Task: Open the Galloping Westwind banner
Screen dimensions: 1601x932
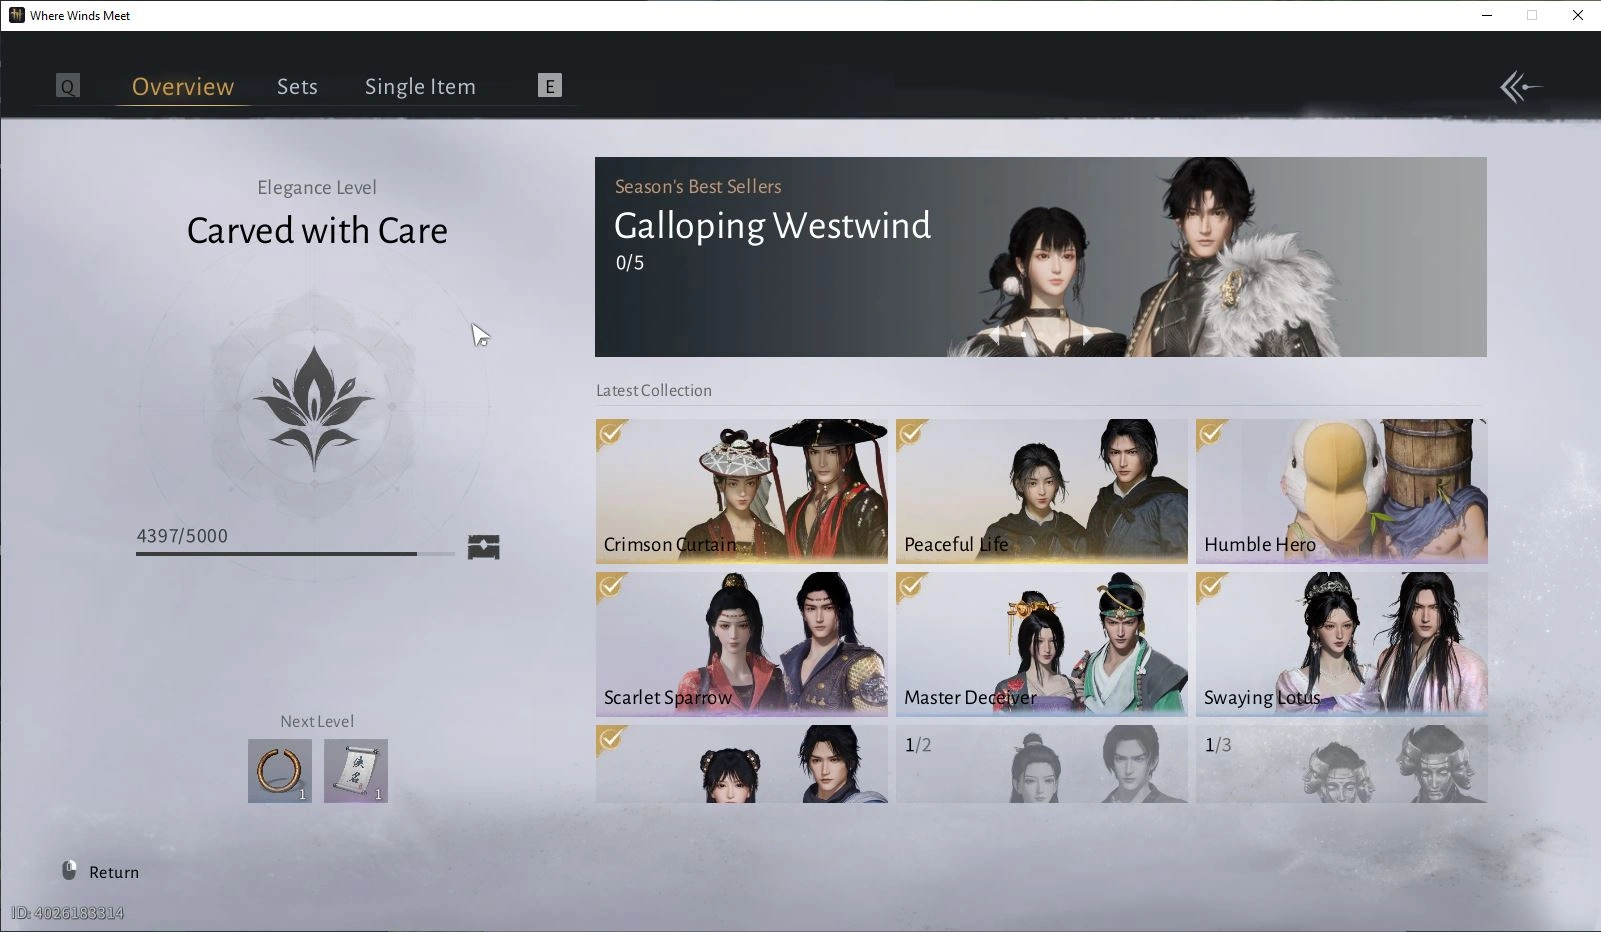Action: pyautogui.click(x=1041, y=257)
